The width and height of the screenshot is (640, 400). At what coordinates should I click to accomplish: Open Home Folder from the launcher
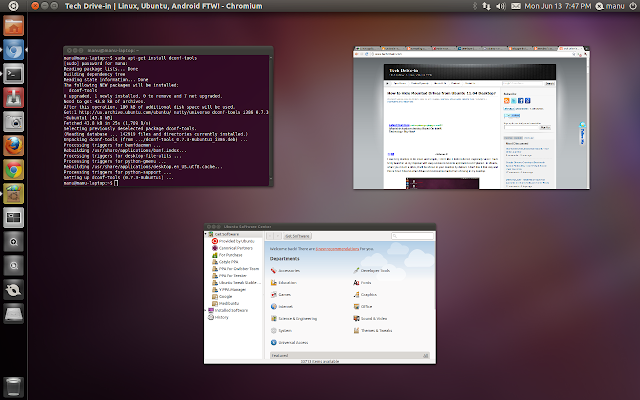click(13, 26)
